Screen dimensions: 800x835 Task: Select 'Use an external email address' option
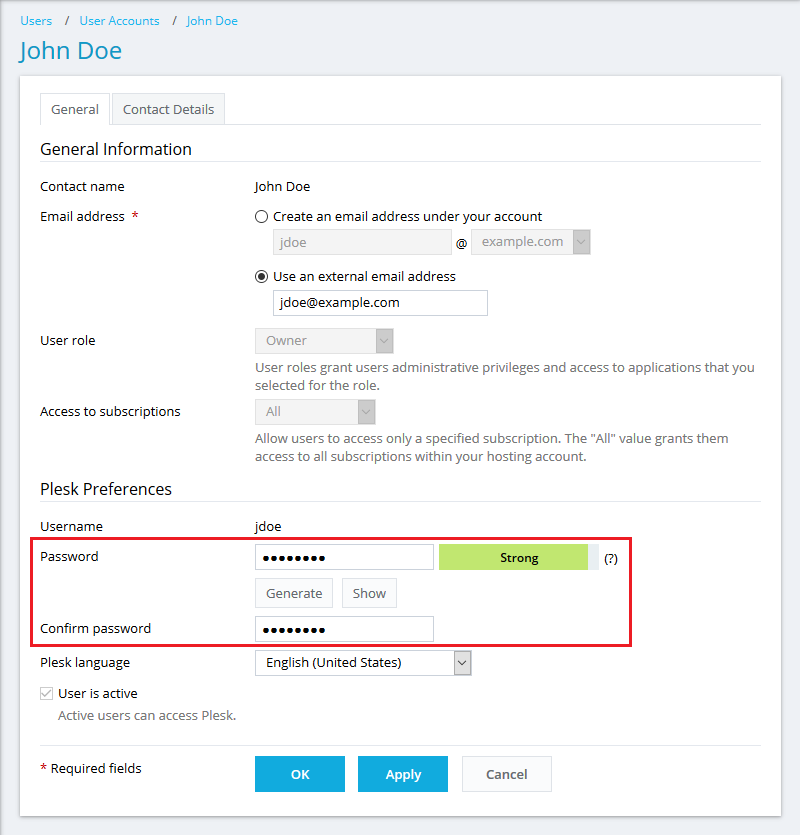point(262,276)
